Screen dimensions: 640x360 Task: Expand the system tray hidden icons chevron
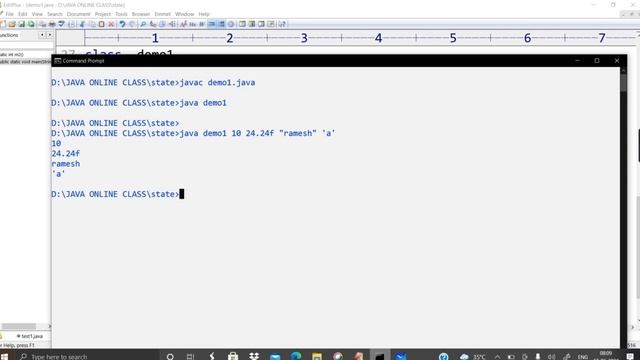[x=497, y=356]
